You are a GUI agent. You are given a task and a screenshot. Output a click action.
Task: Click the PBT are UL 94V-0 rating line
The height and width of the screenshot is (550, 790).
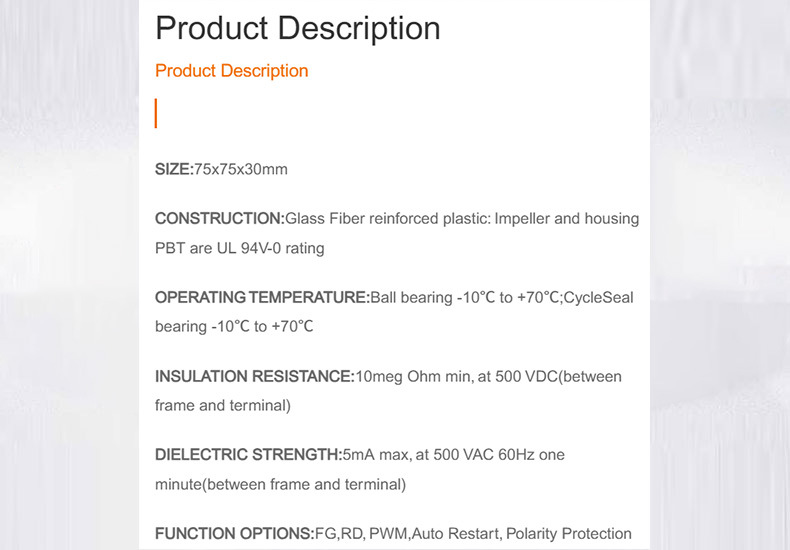pos(239,248)
